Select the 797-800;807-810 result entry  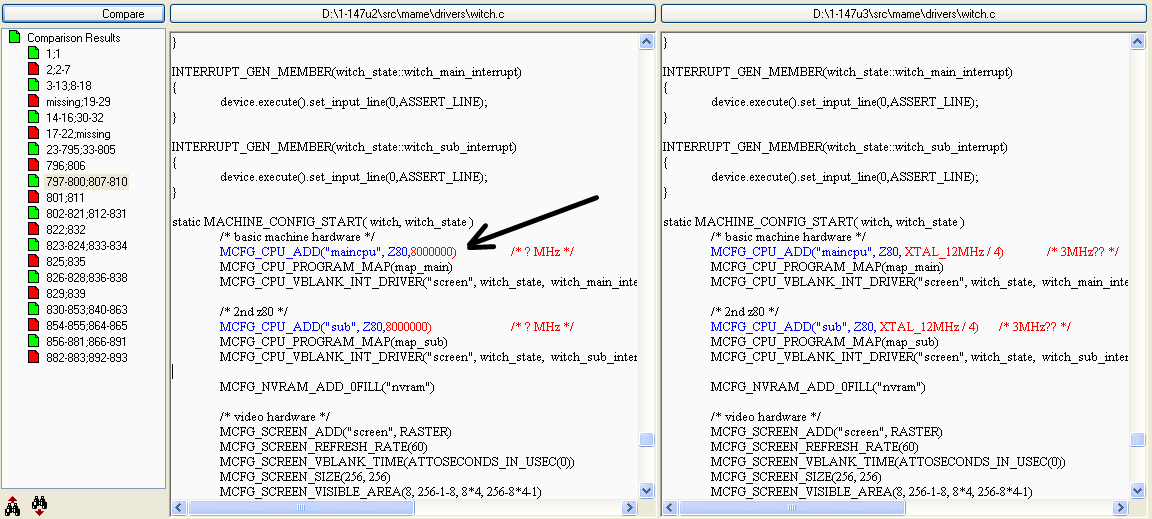click(x=86, y=182)
